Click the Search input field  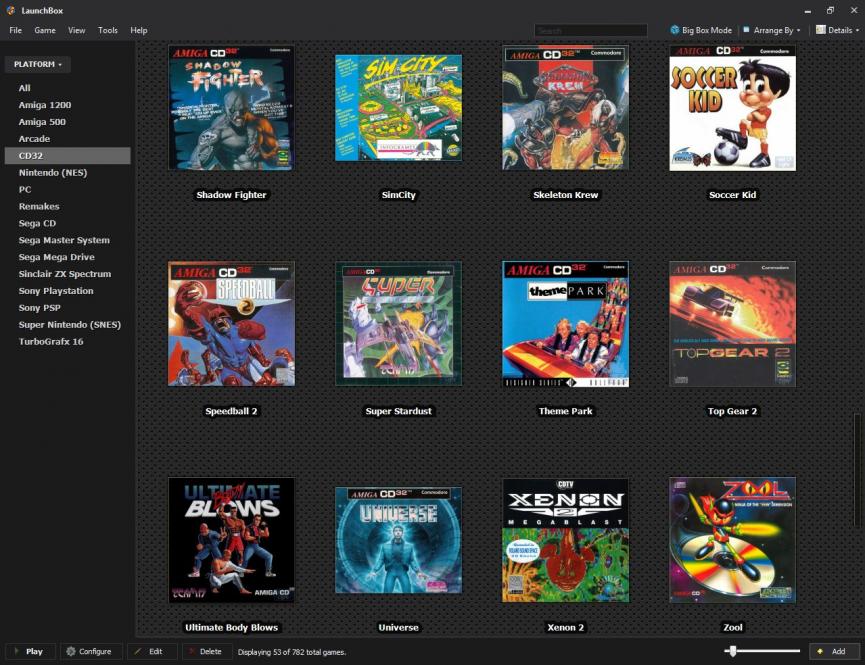(x=590, y=30)
